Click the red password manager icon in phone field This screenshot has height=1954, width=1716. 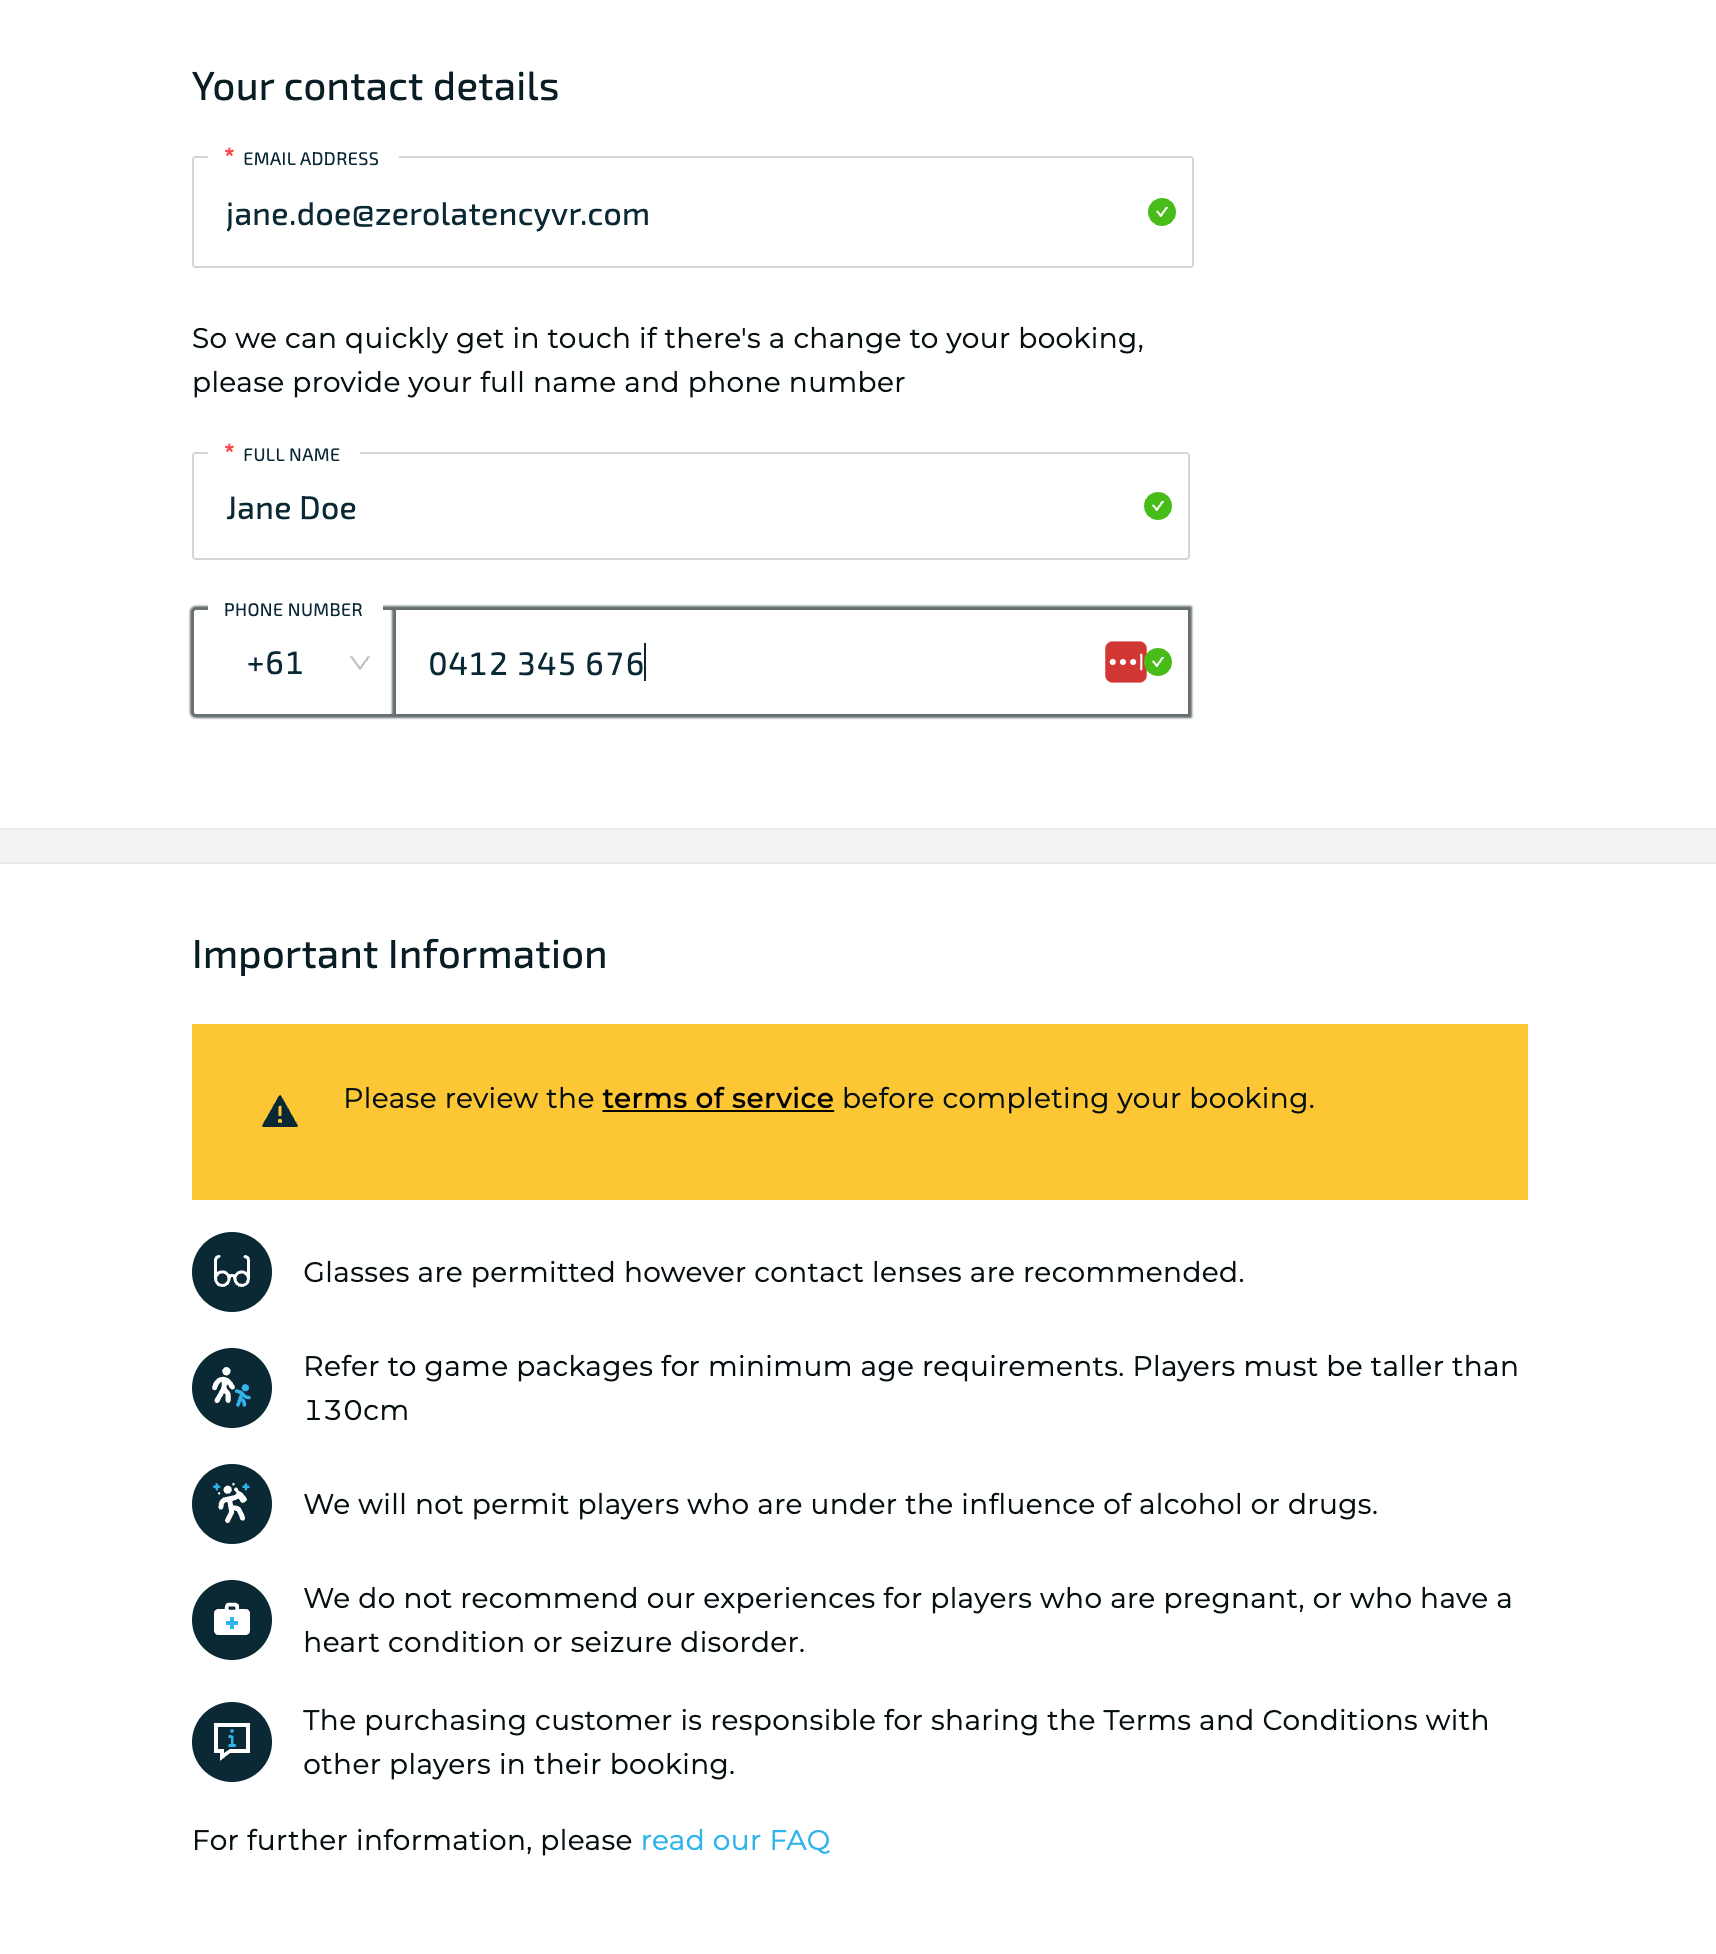tap(1125, 662)
